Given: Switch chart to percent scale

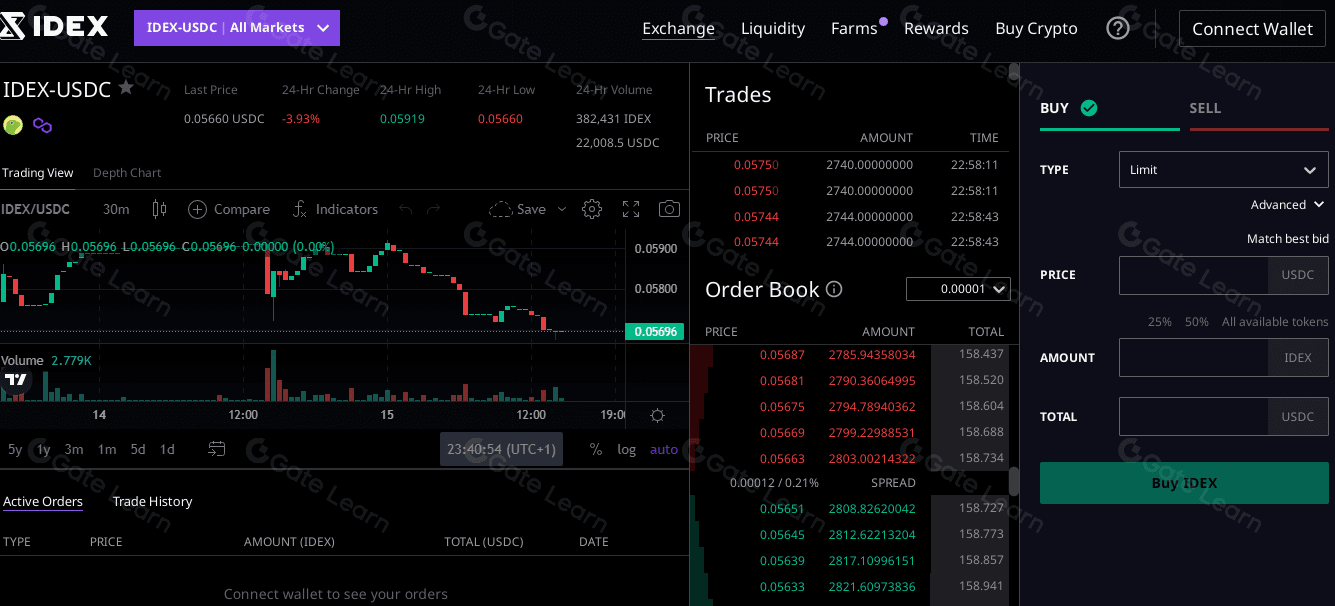Looking at the screenshot, I should pyautogui.click(x=595, y=449).
